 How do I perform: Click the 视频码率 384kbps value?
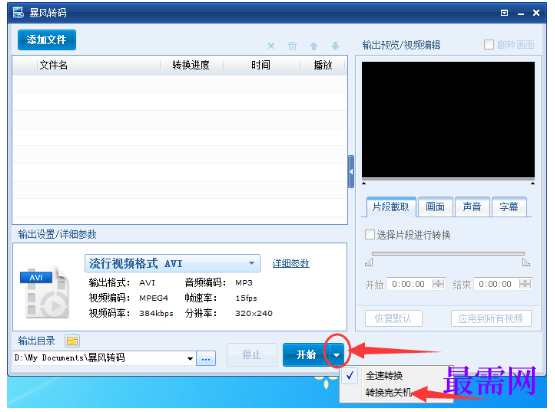point(156,313)
